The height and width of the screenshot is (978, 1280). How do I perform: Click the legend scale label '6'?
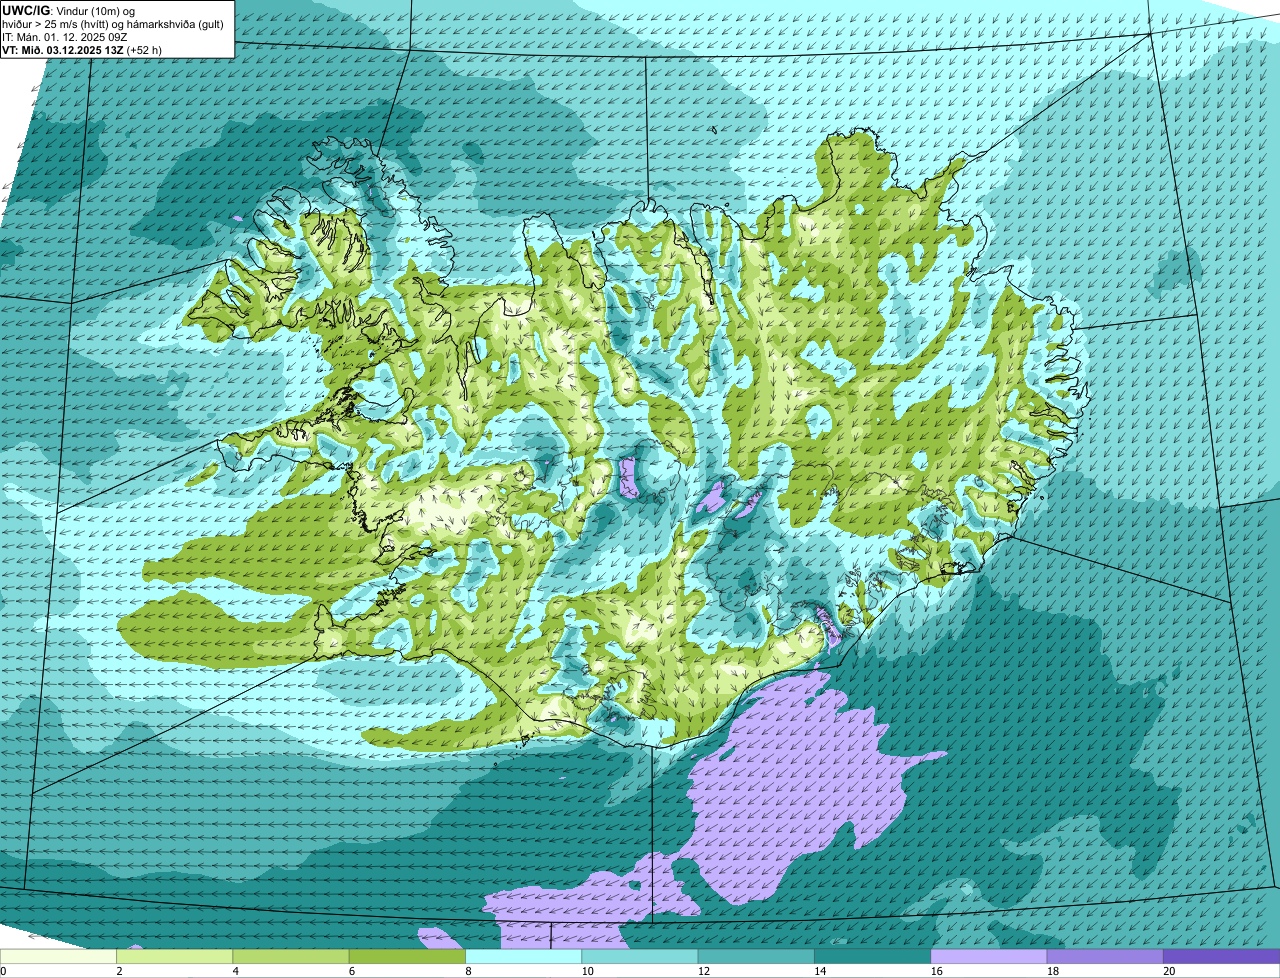[352, 972]
